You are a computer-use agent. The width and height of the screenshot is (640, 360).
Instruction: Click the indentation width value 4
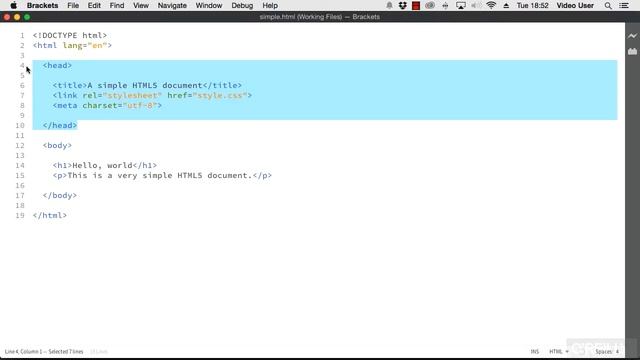(x=617, y=351)
